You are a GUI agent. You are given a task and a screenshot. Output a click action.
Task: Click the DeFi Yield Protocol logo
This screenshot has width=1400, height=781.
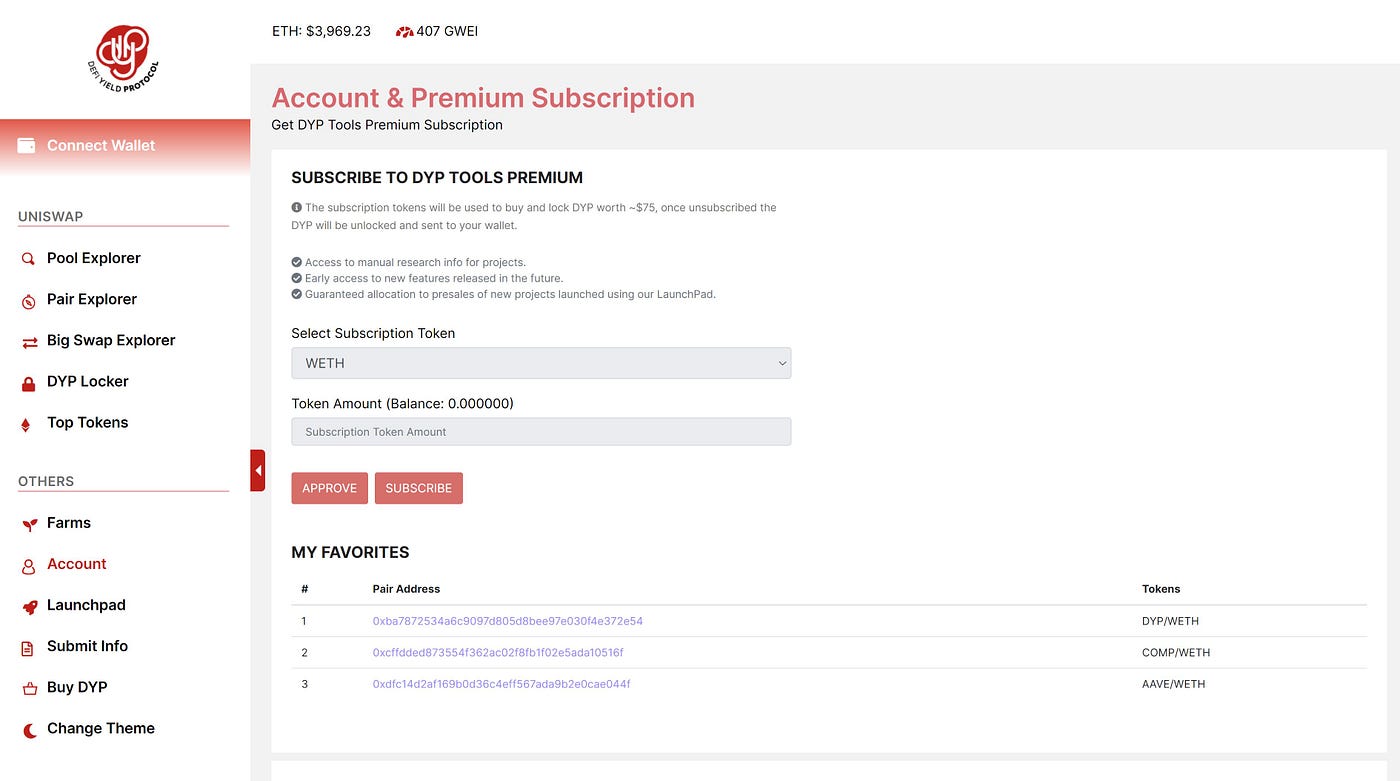tap(123, 56)
